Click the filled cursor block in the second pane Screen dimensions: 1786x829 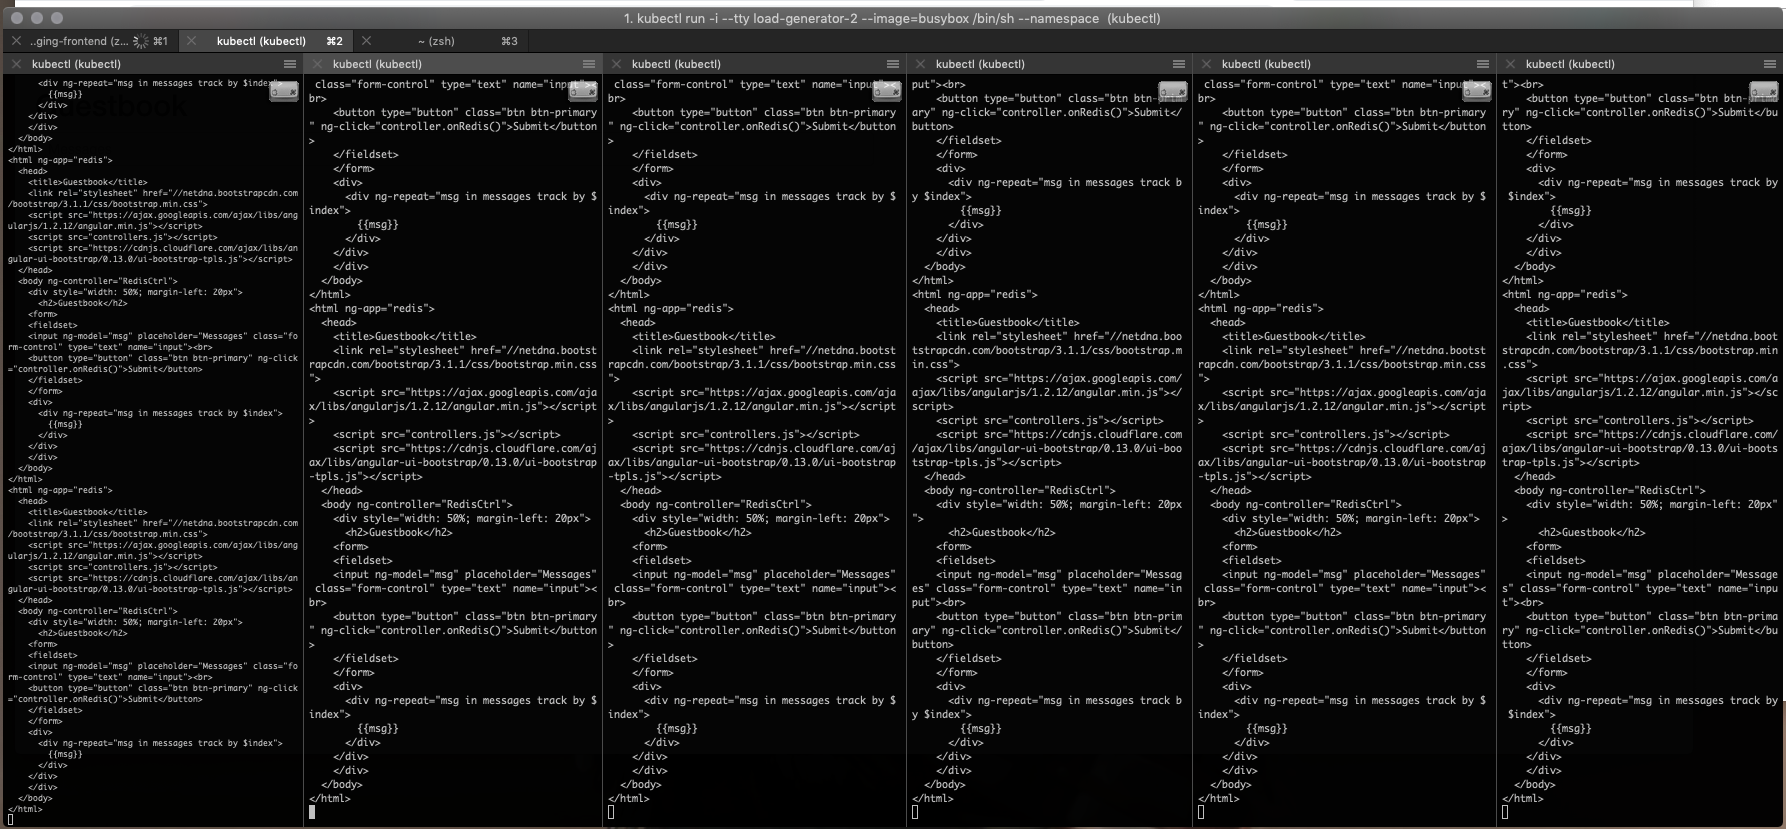click(312, 812)
